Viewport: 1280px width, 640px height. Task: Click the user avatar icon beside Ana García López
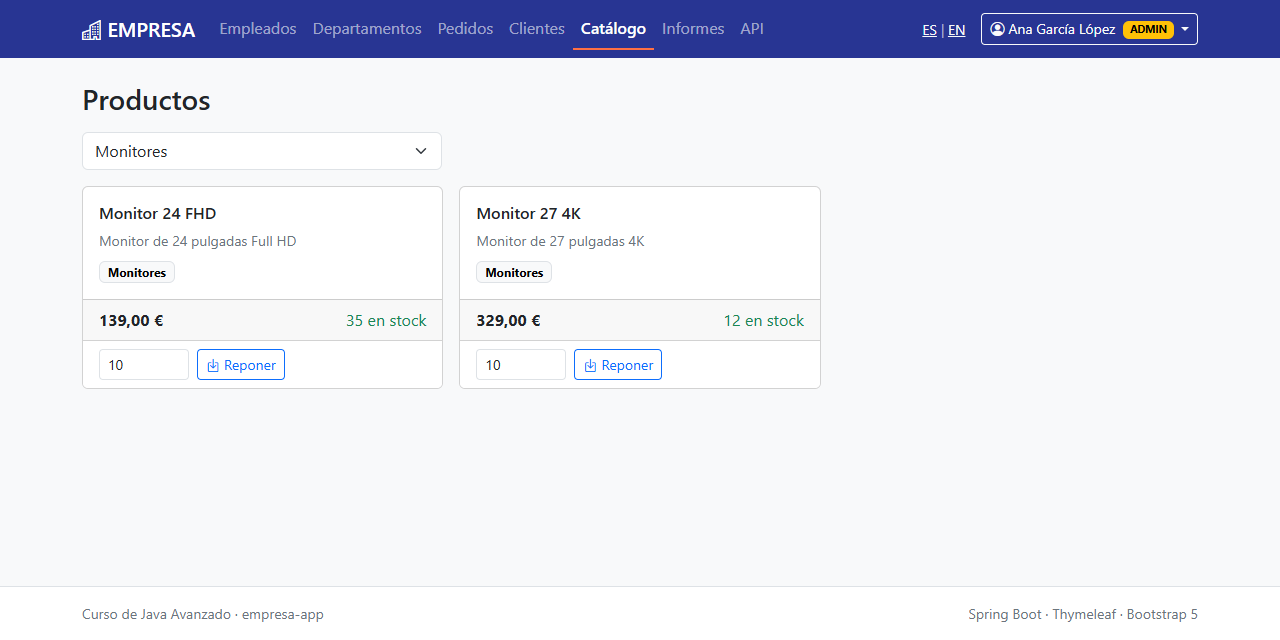(997, 29)
